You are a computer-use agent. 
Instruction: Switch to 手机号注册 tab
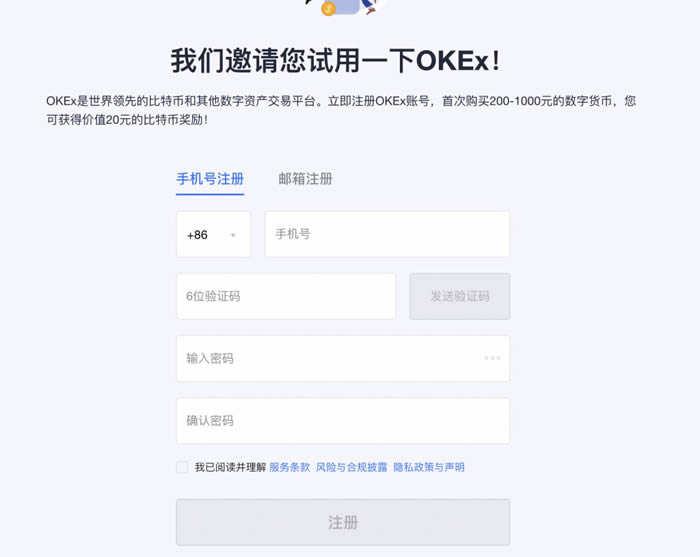pos(210,179)
